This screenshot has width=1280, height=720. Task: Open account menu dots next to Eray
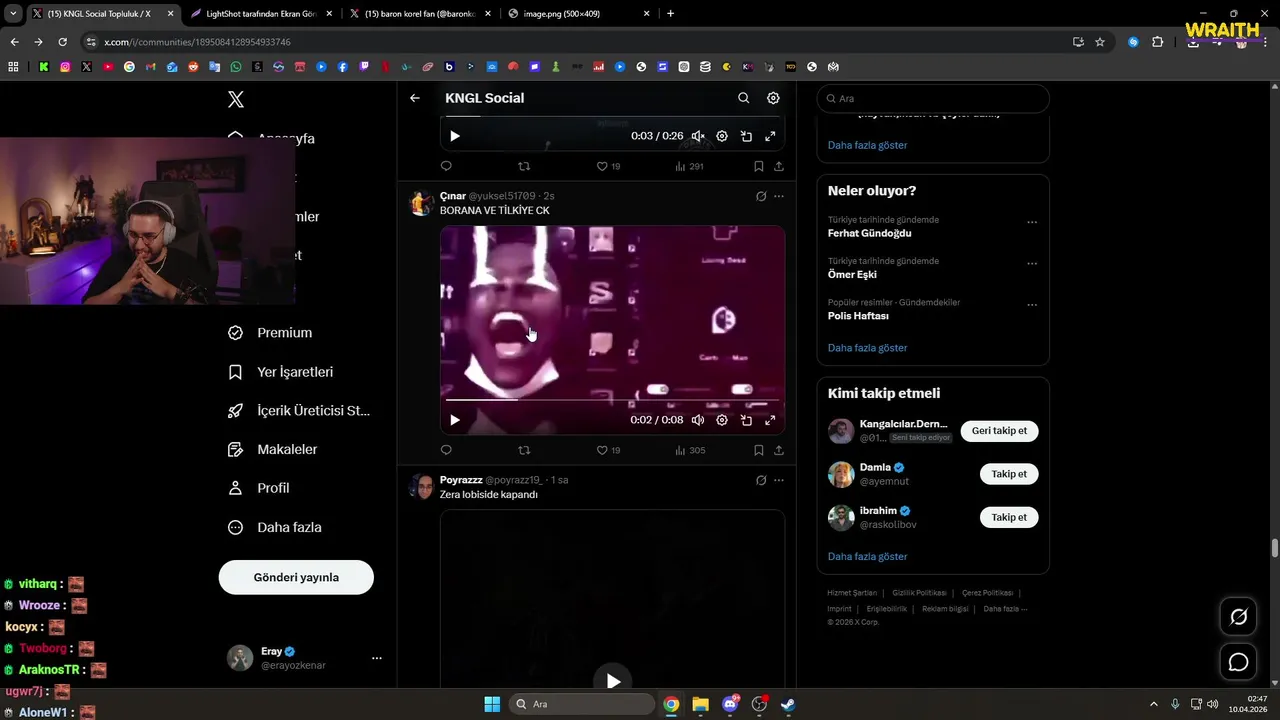pyautogui.click(x=377, y=658)
